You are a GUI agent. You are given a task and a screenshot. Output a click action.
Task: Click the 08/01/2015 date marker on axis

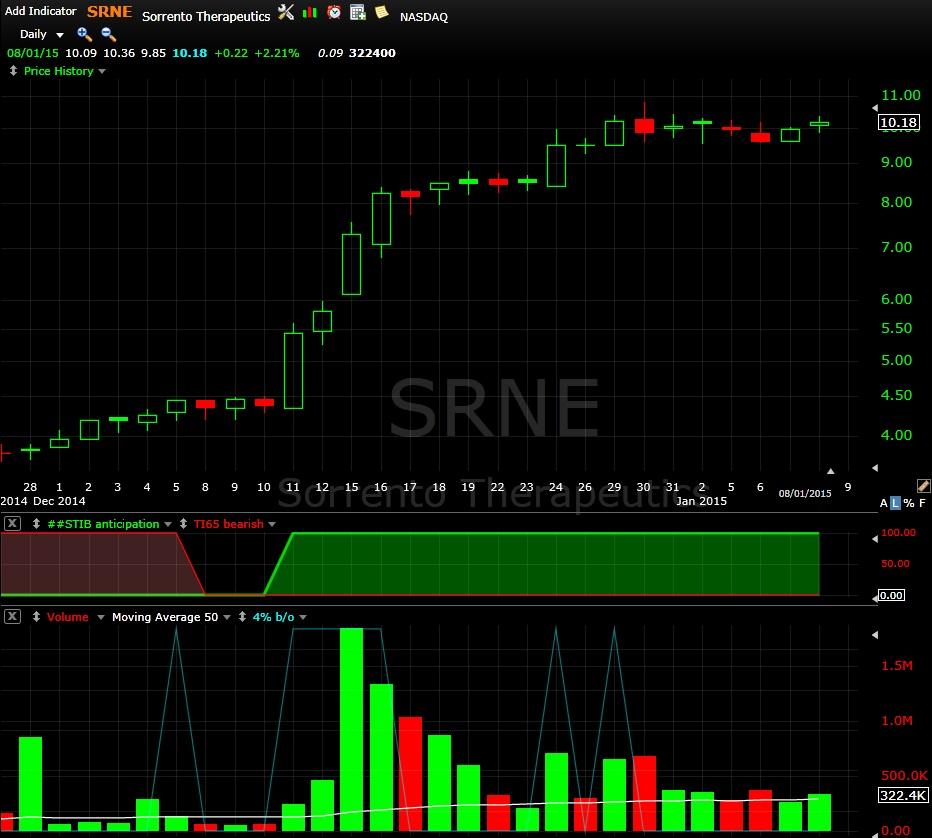point(805,493)
